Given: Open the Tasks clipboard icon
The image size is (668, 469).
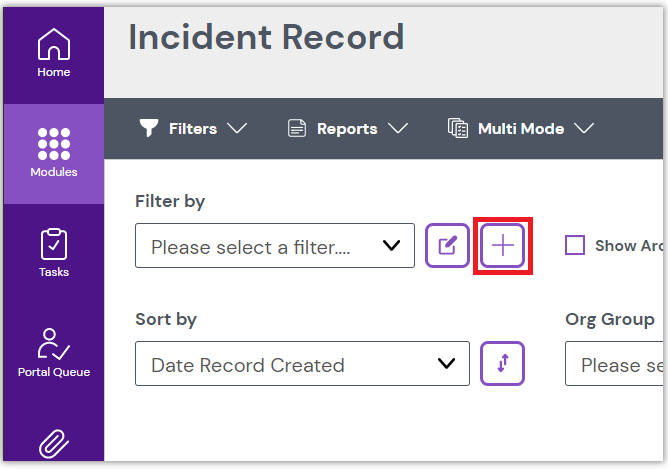Looking at the screenshot, I should pos(54,244).
